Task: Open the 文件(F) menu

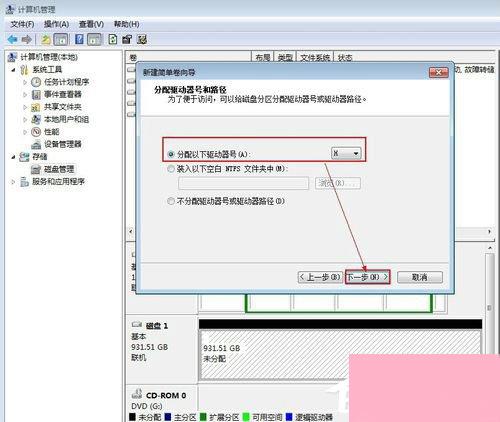Action: (x=22, y=24)
